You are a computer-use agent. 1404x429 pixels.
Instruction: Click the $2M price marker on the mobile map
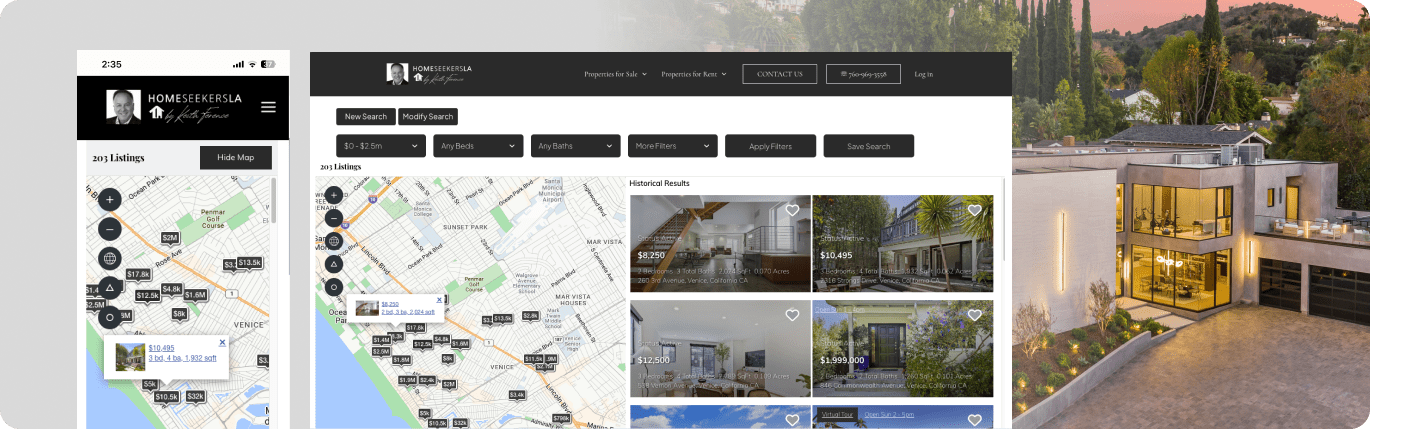pos(170,238)
